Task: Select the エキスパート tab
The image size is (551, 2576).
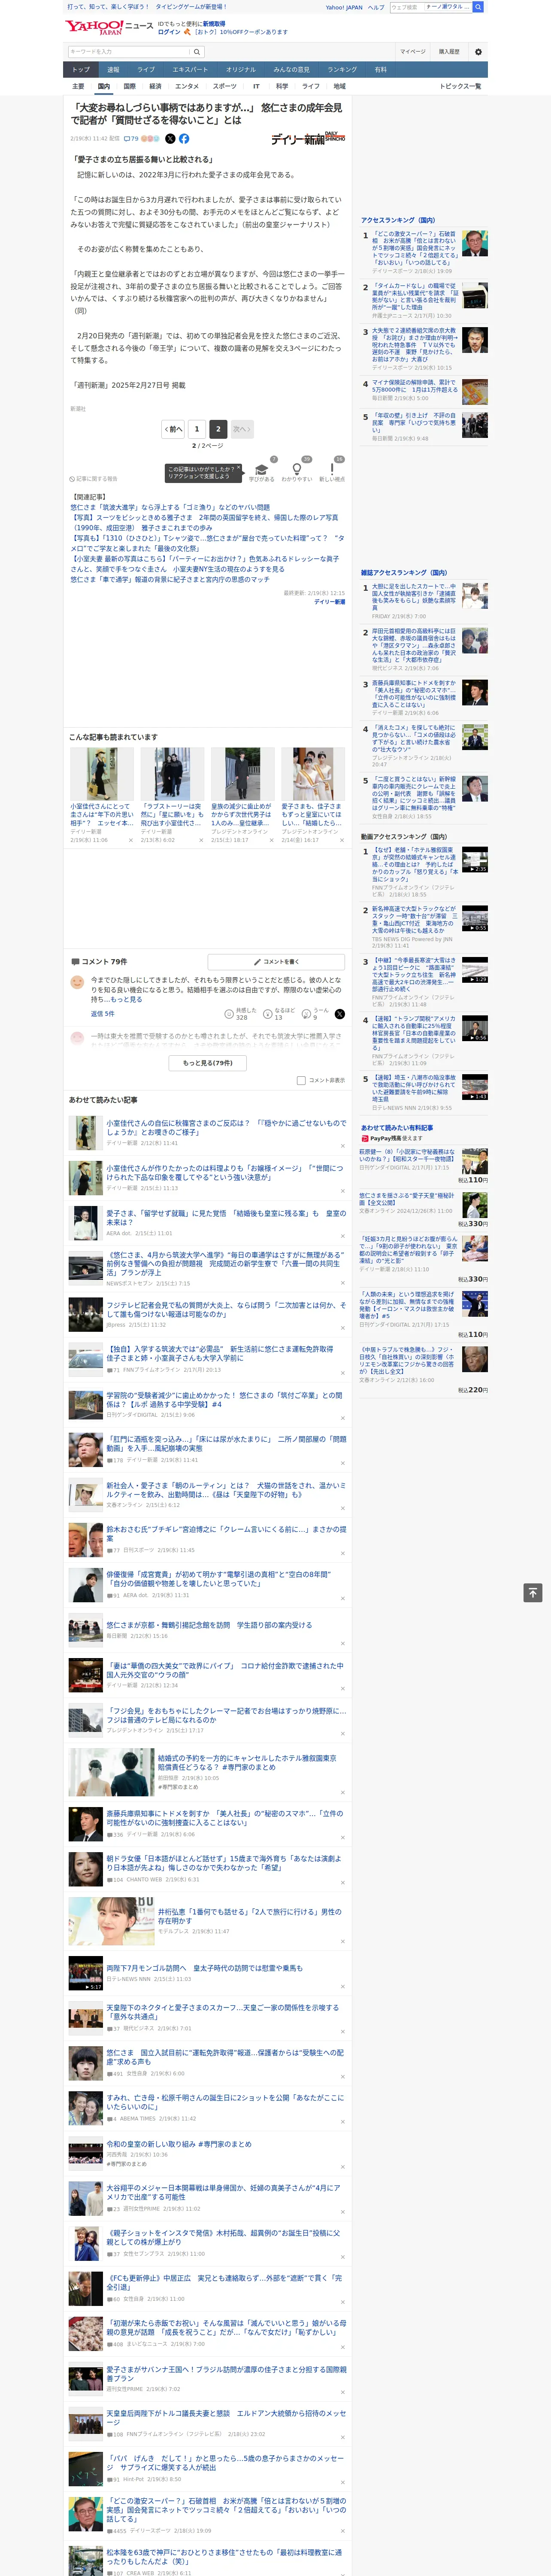Action: [x=190, y=70]
